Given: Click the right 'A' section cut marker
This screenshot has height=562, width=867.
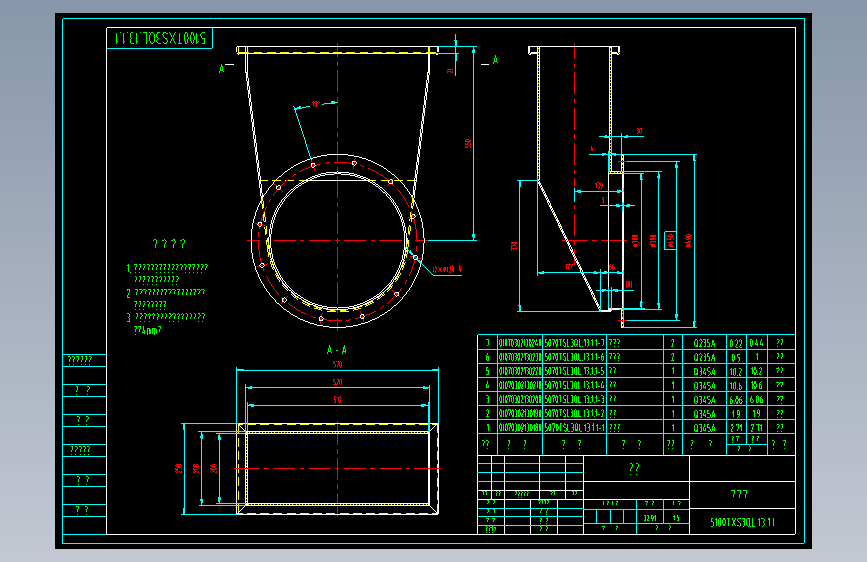Looking at the screenshot, I should [495, 60].
